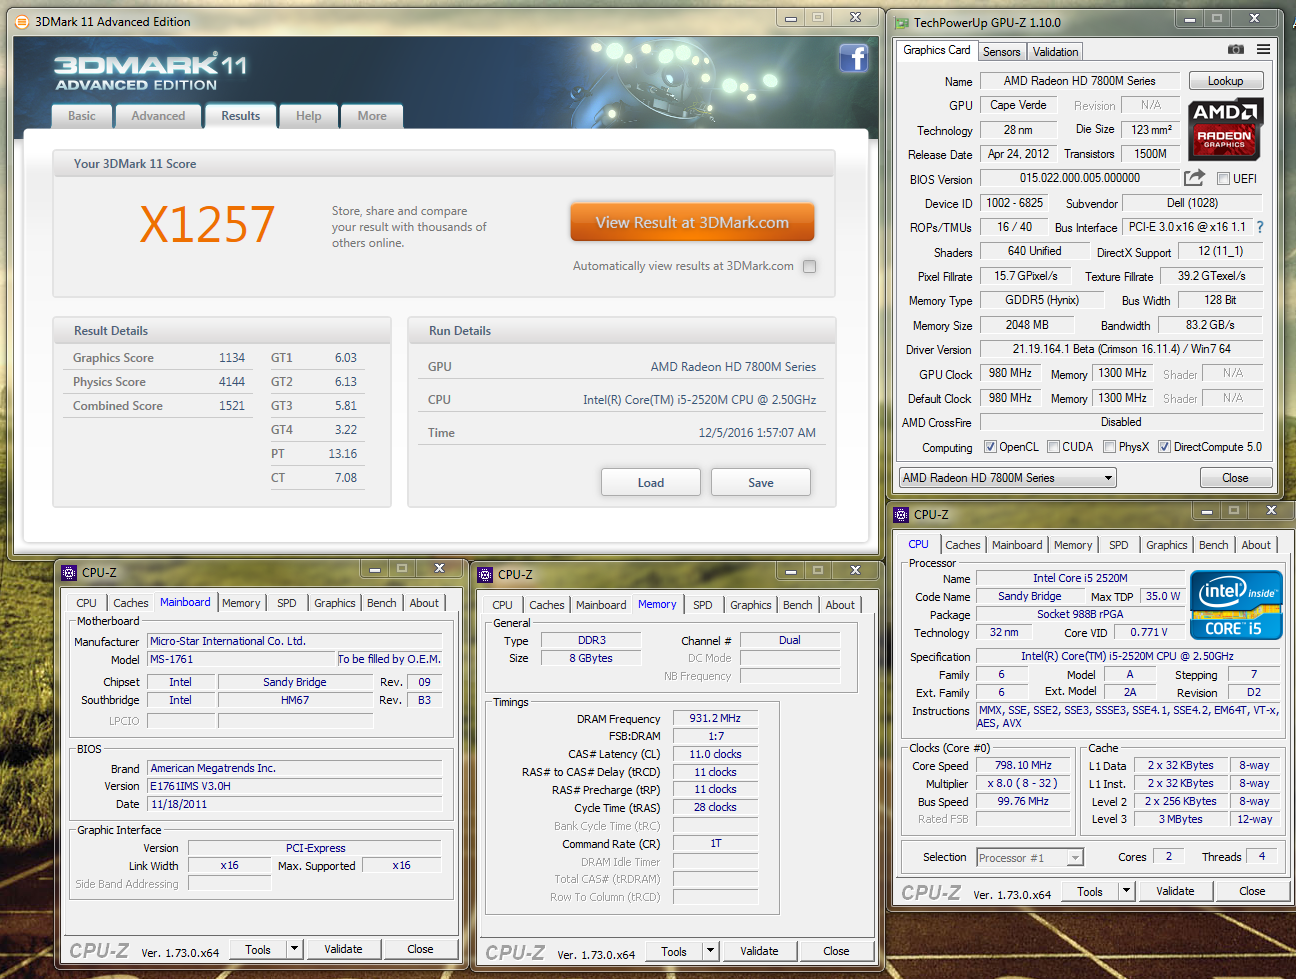Viewport: 1296px width, 979px height.
Task: Click Close button in CPU-Z CPU window
Action: click(x=1252, y=891)
